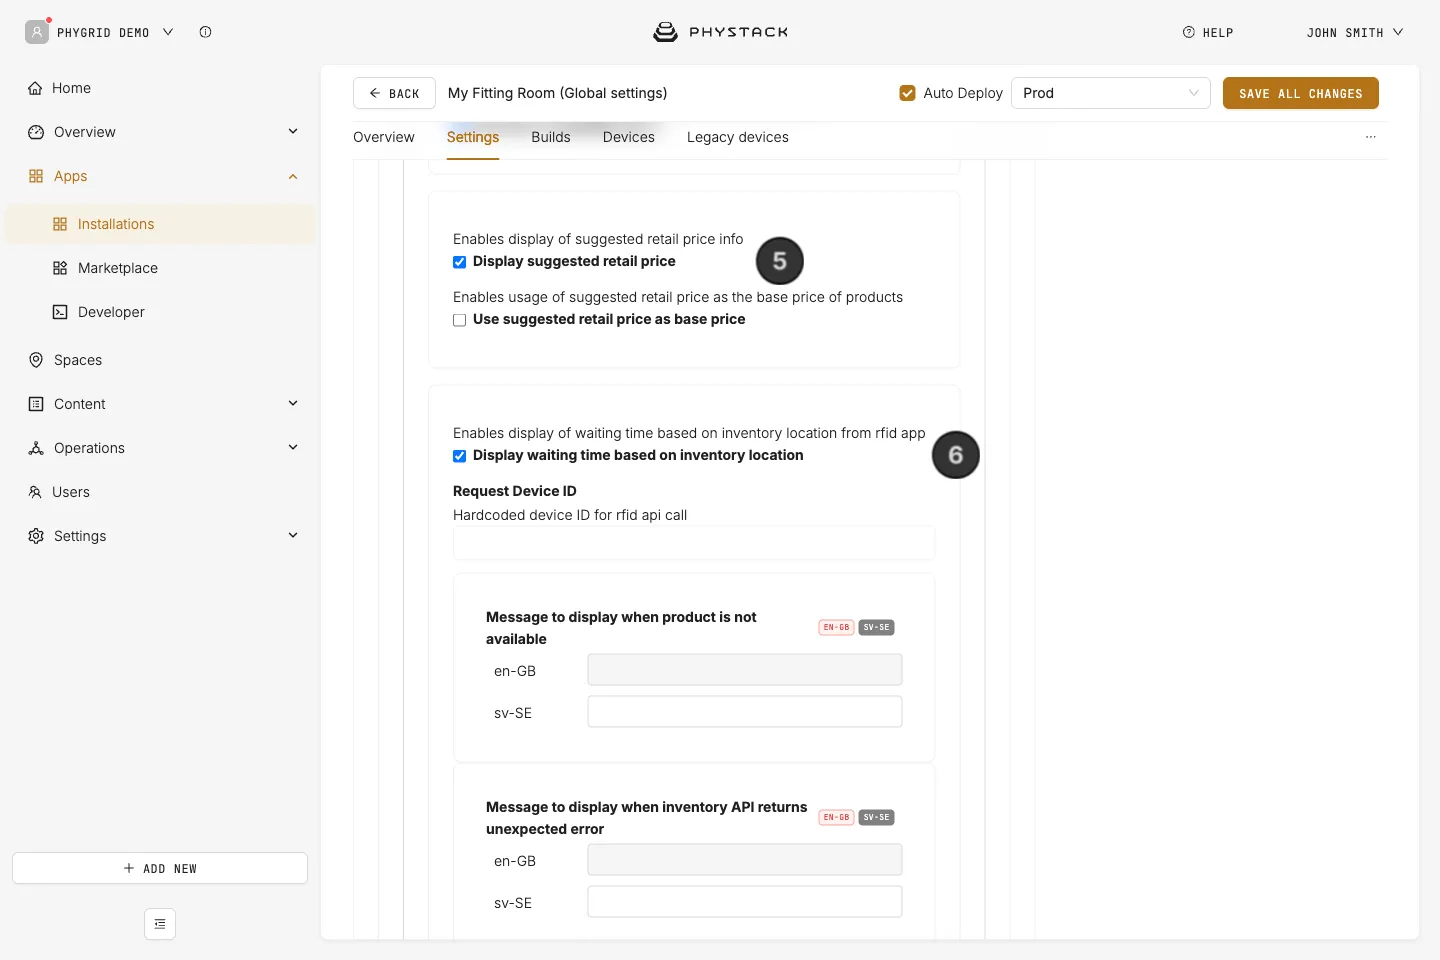This screenshot has width=1440, height=960.
Task: Uncheck Display suggested retail price
Action: point(459,262)
